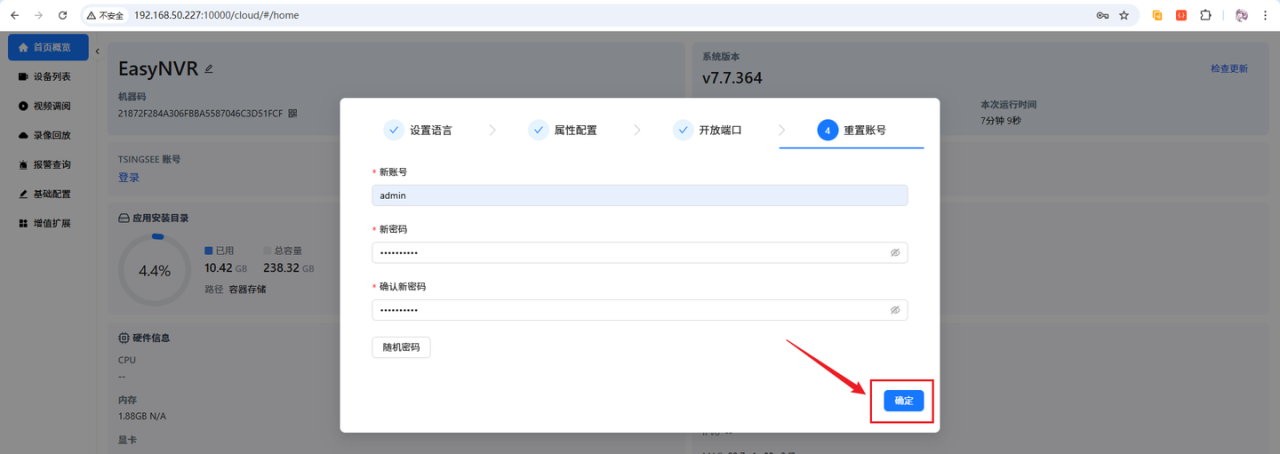Image resolution: width=1280 pixels, height=454 pixels.
Task: Open the alarm query sidebar item
Action: click(x=51, y=164)
